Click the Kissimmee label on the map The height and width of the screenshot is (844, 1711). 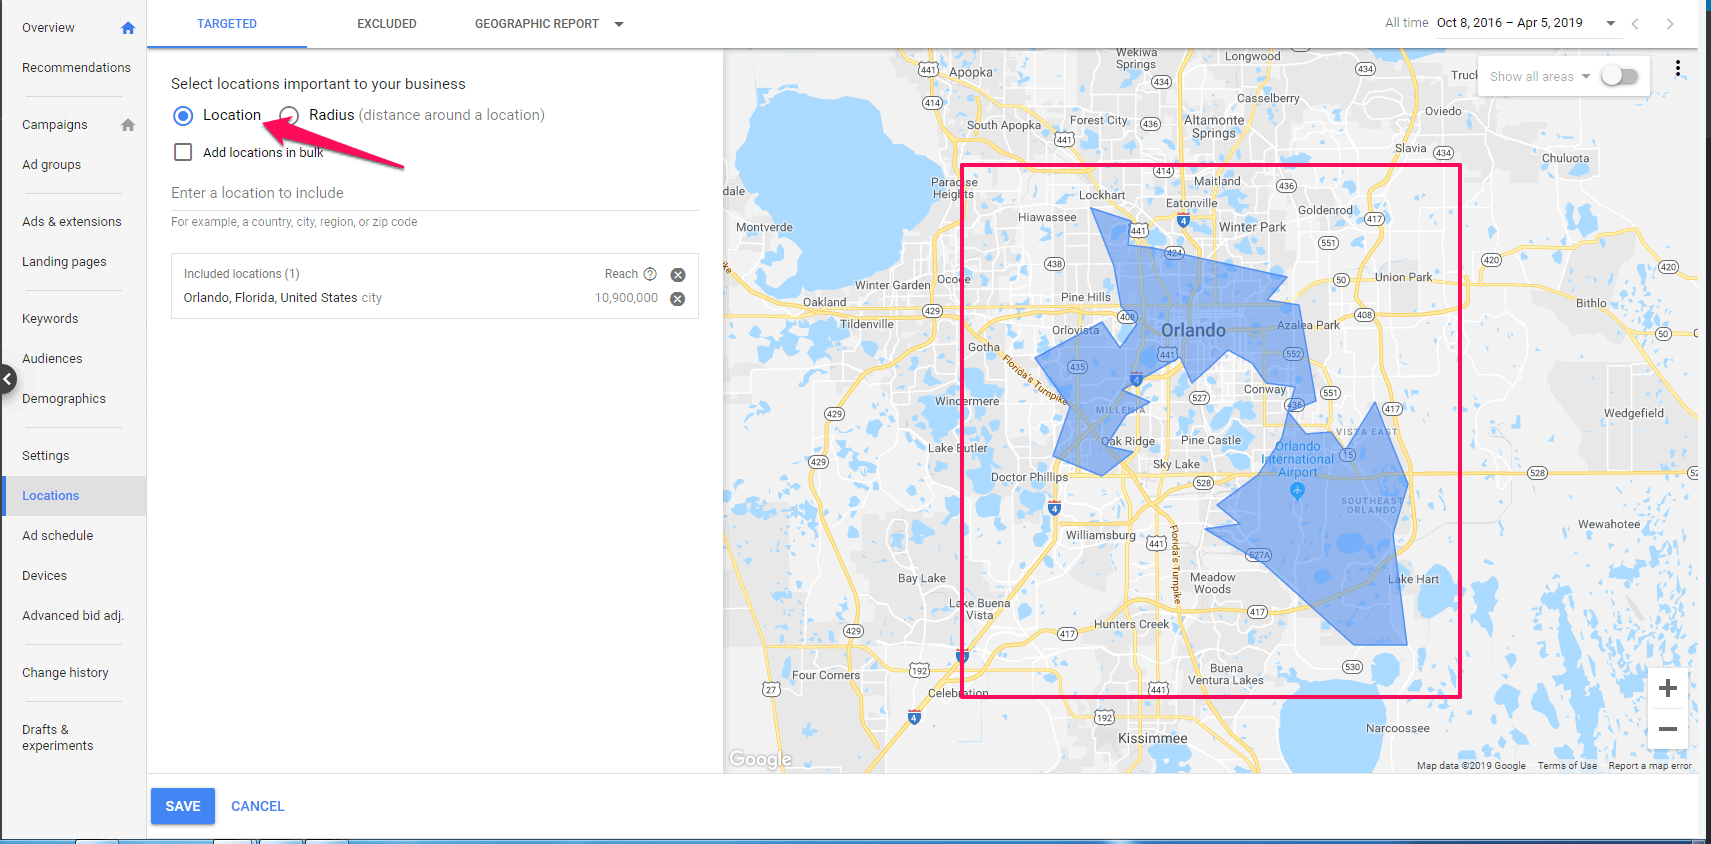click(1153, 739)
